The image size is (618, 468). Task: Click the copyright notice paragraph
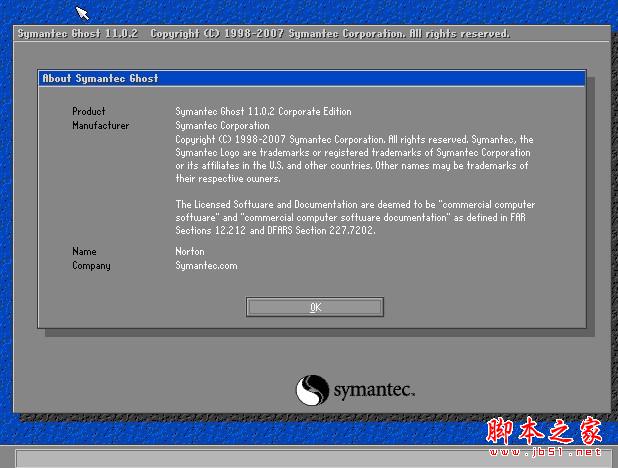(x=354, y=159)
